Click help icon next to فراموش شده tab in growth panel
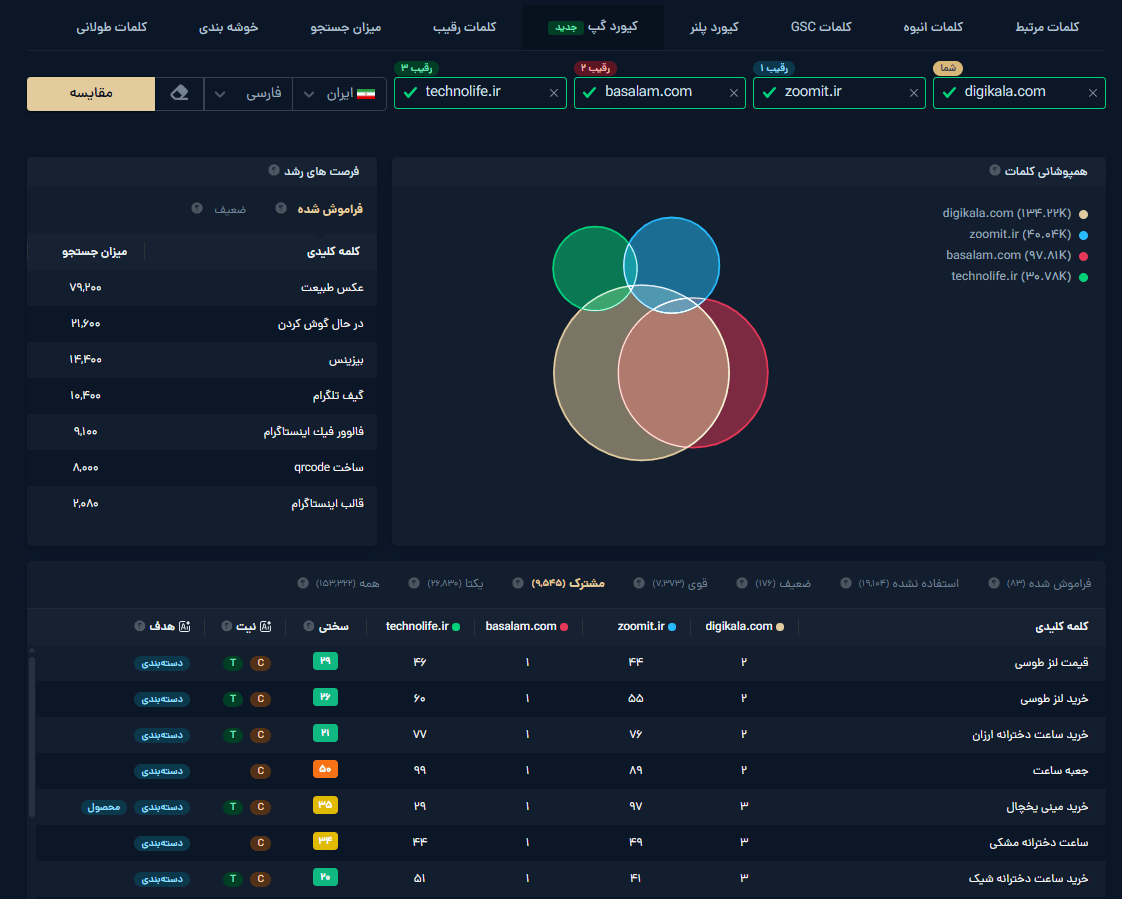This screenshot has height=899, width=1122. (x=281, y=208)
